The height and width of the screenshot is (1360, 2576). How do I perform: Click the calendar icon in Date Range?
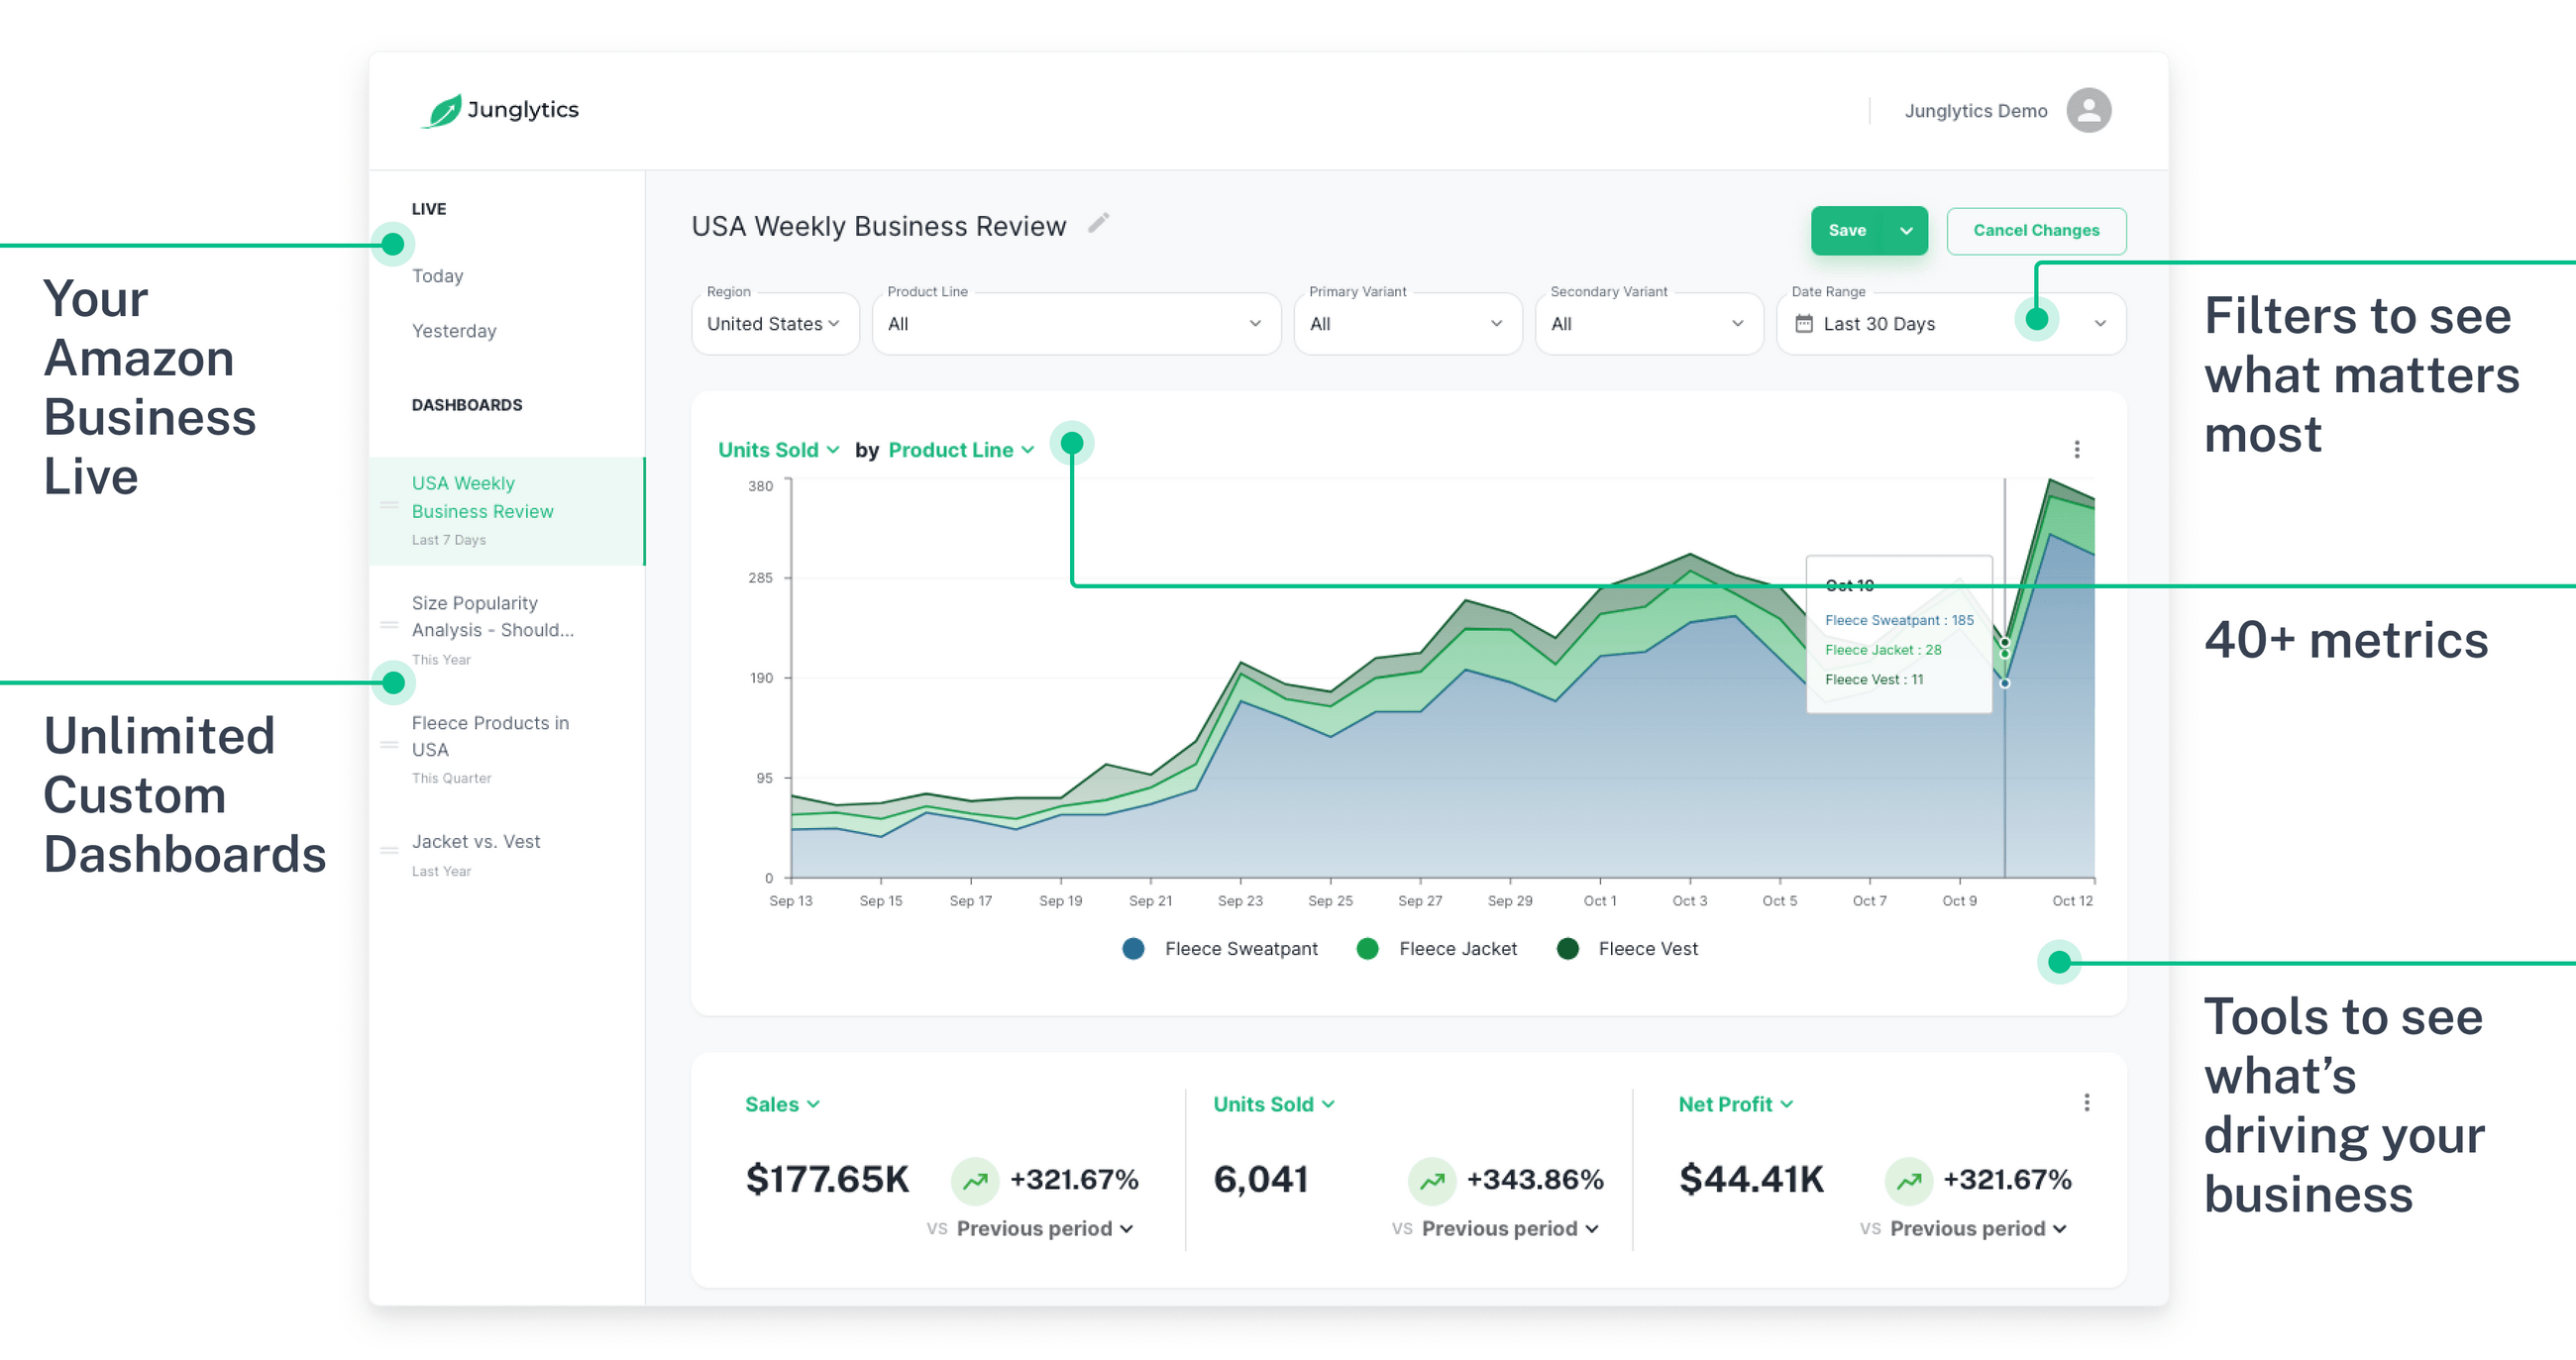click(1803, 324)
